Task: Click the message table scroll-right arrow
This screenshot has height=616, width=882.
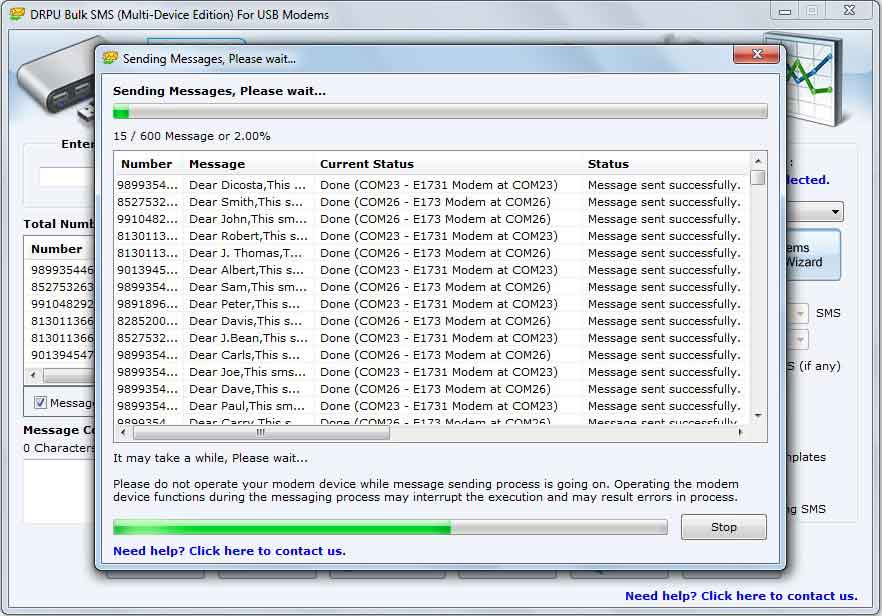Action: 740,433
